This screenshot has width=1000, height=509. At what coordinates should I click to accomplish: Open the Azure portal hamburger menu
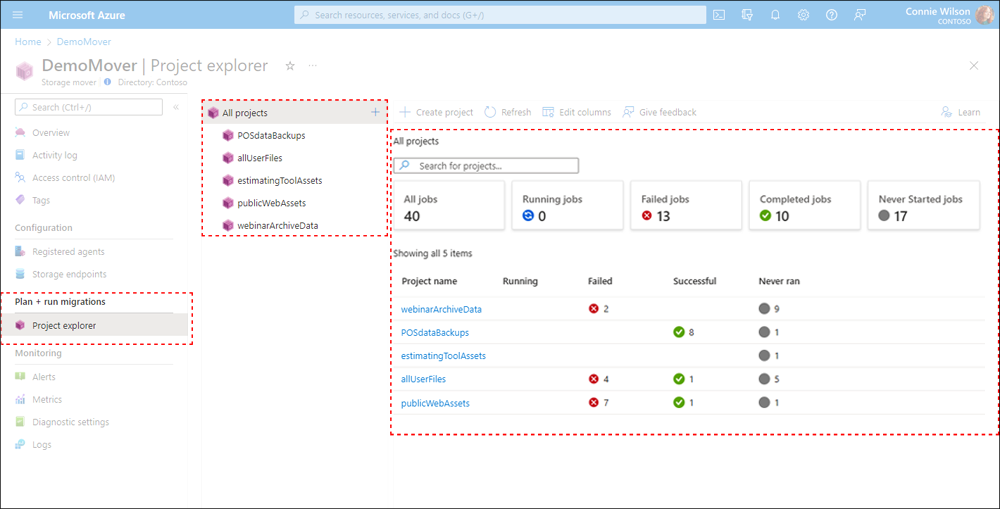[x=18, y=15]
